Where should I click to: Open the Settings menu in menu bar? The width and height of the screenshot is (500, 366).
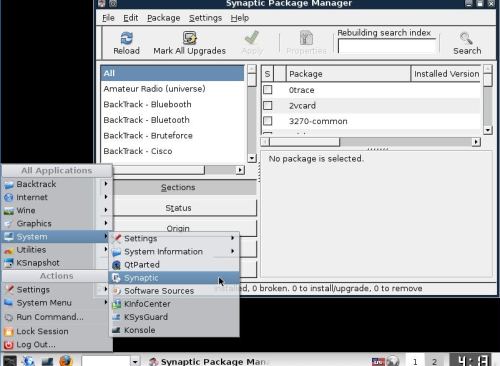coord(205,18)
